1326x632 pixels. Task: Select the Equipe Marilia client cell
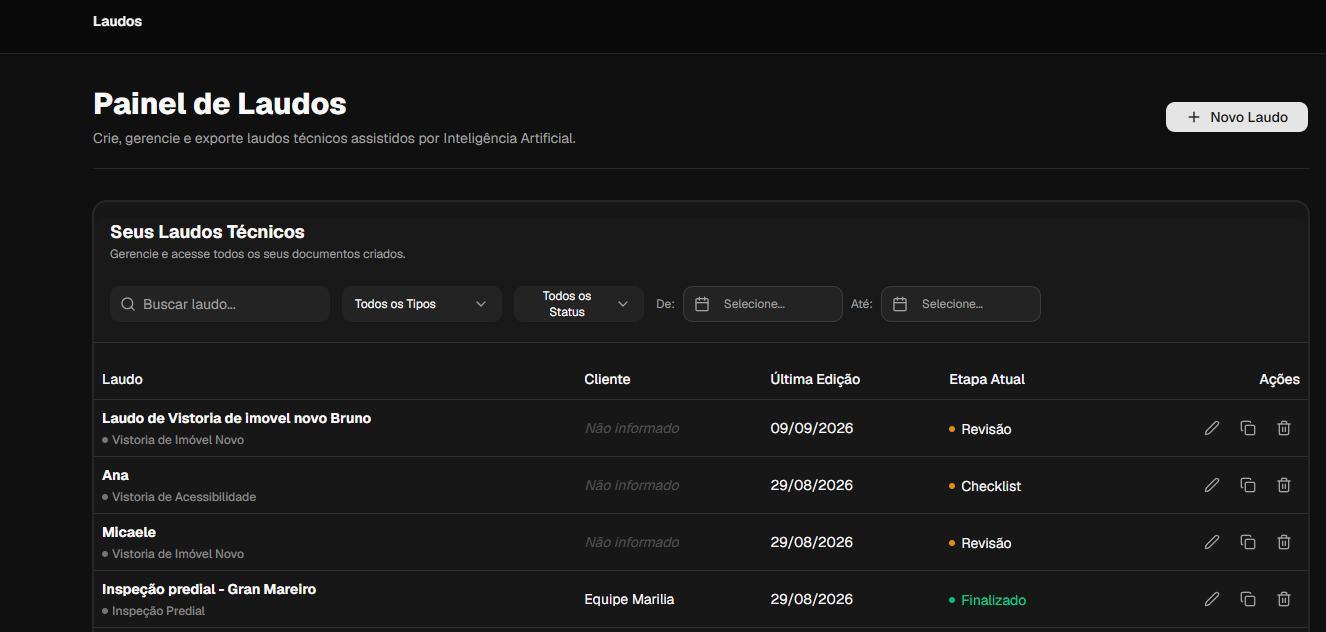click(629, 599)
